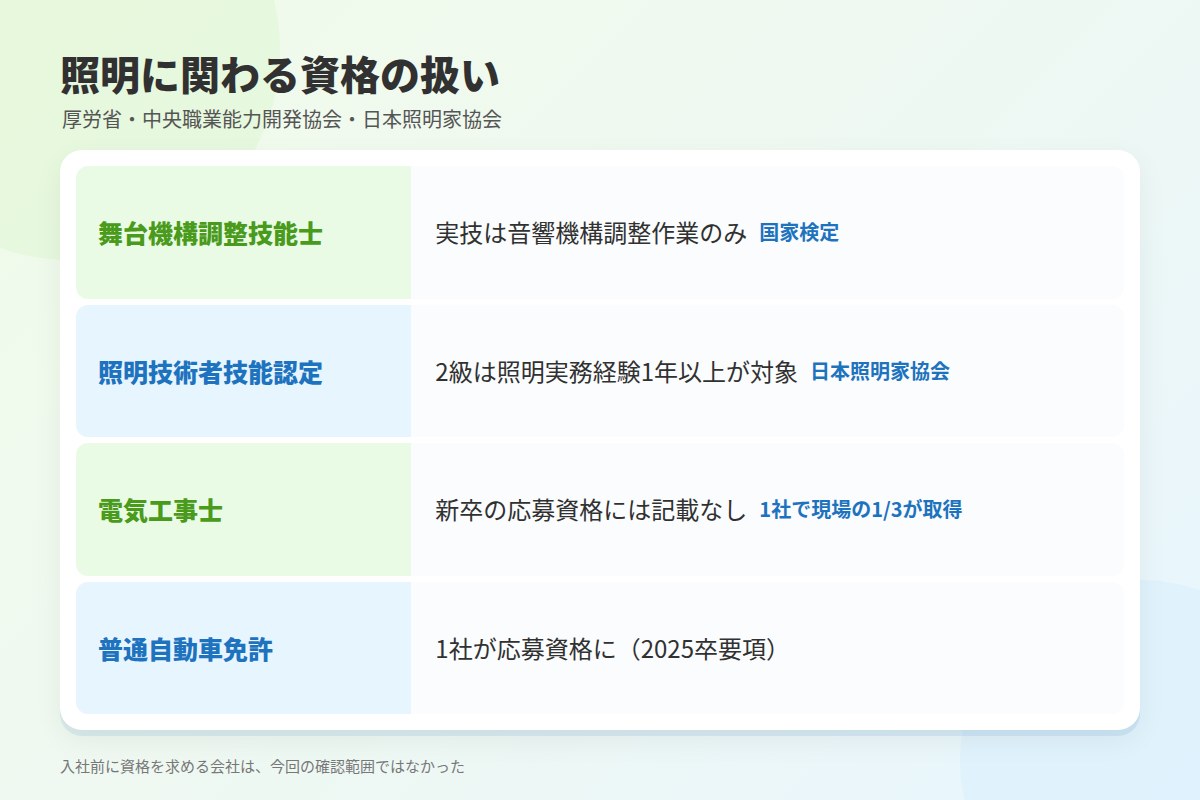Click the text 1社が応募資格に（2025卒要項）

coord(606,650)
